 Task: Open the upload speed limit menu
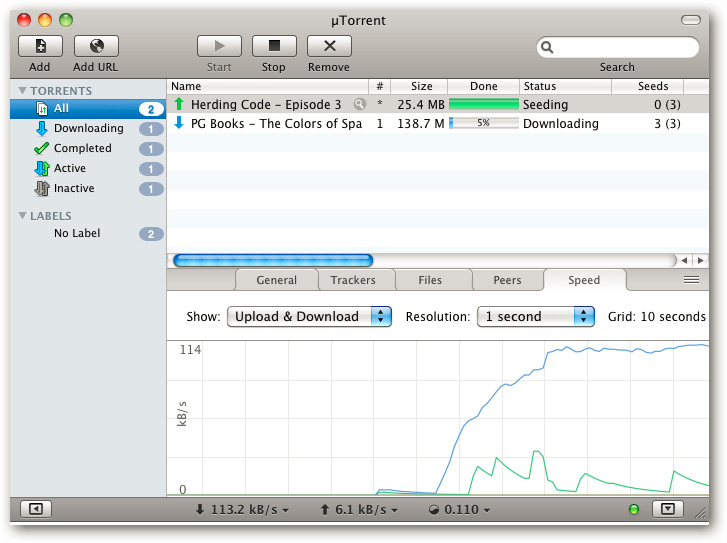359,510
